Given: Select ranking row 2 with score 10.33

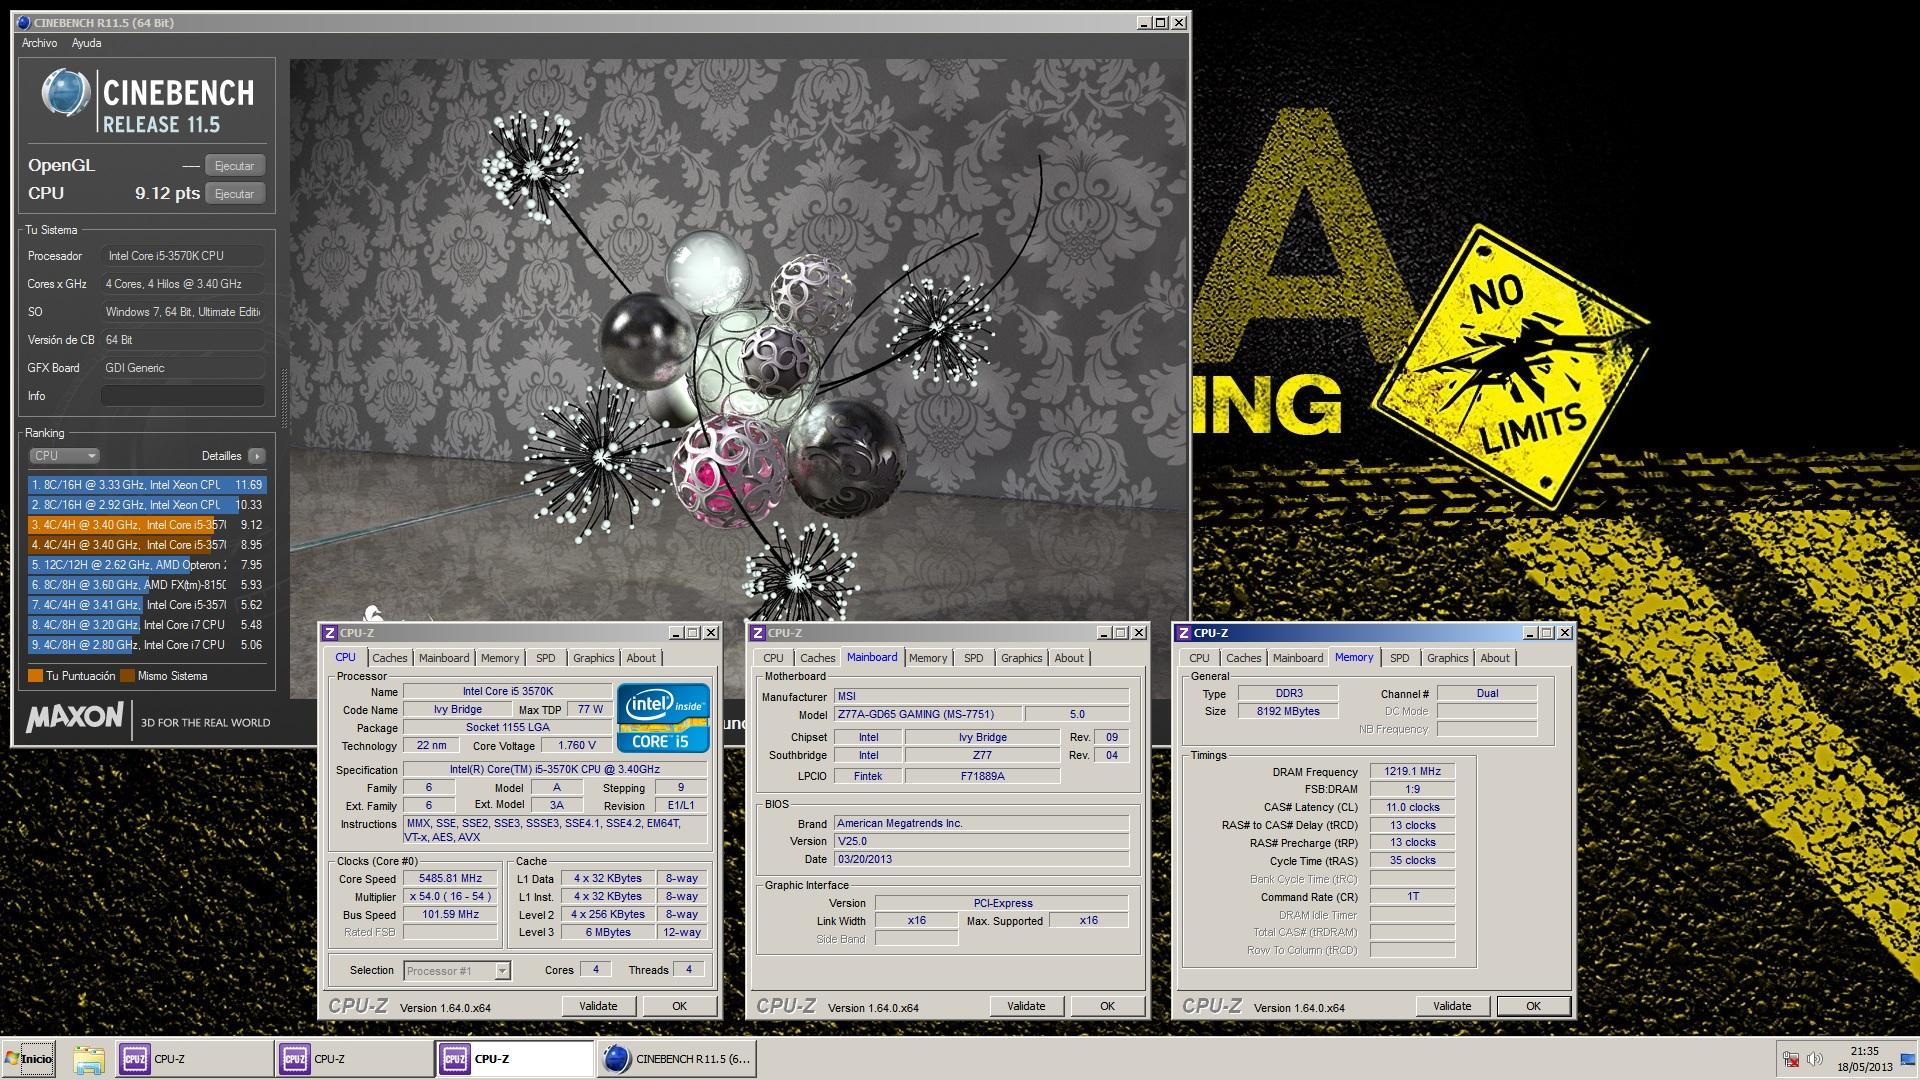Looking at the screenshot, I should pyautogui.click(x=147, y=505).
